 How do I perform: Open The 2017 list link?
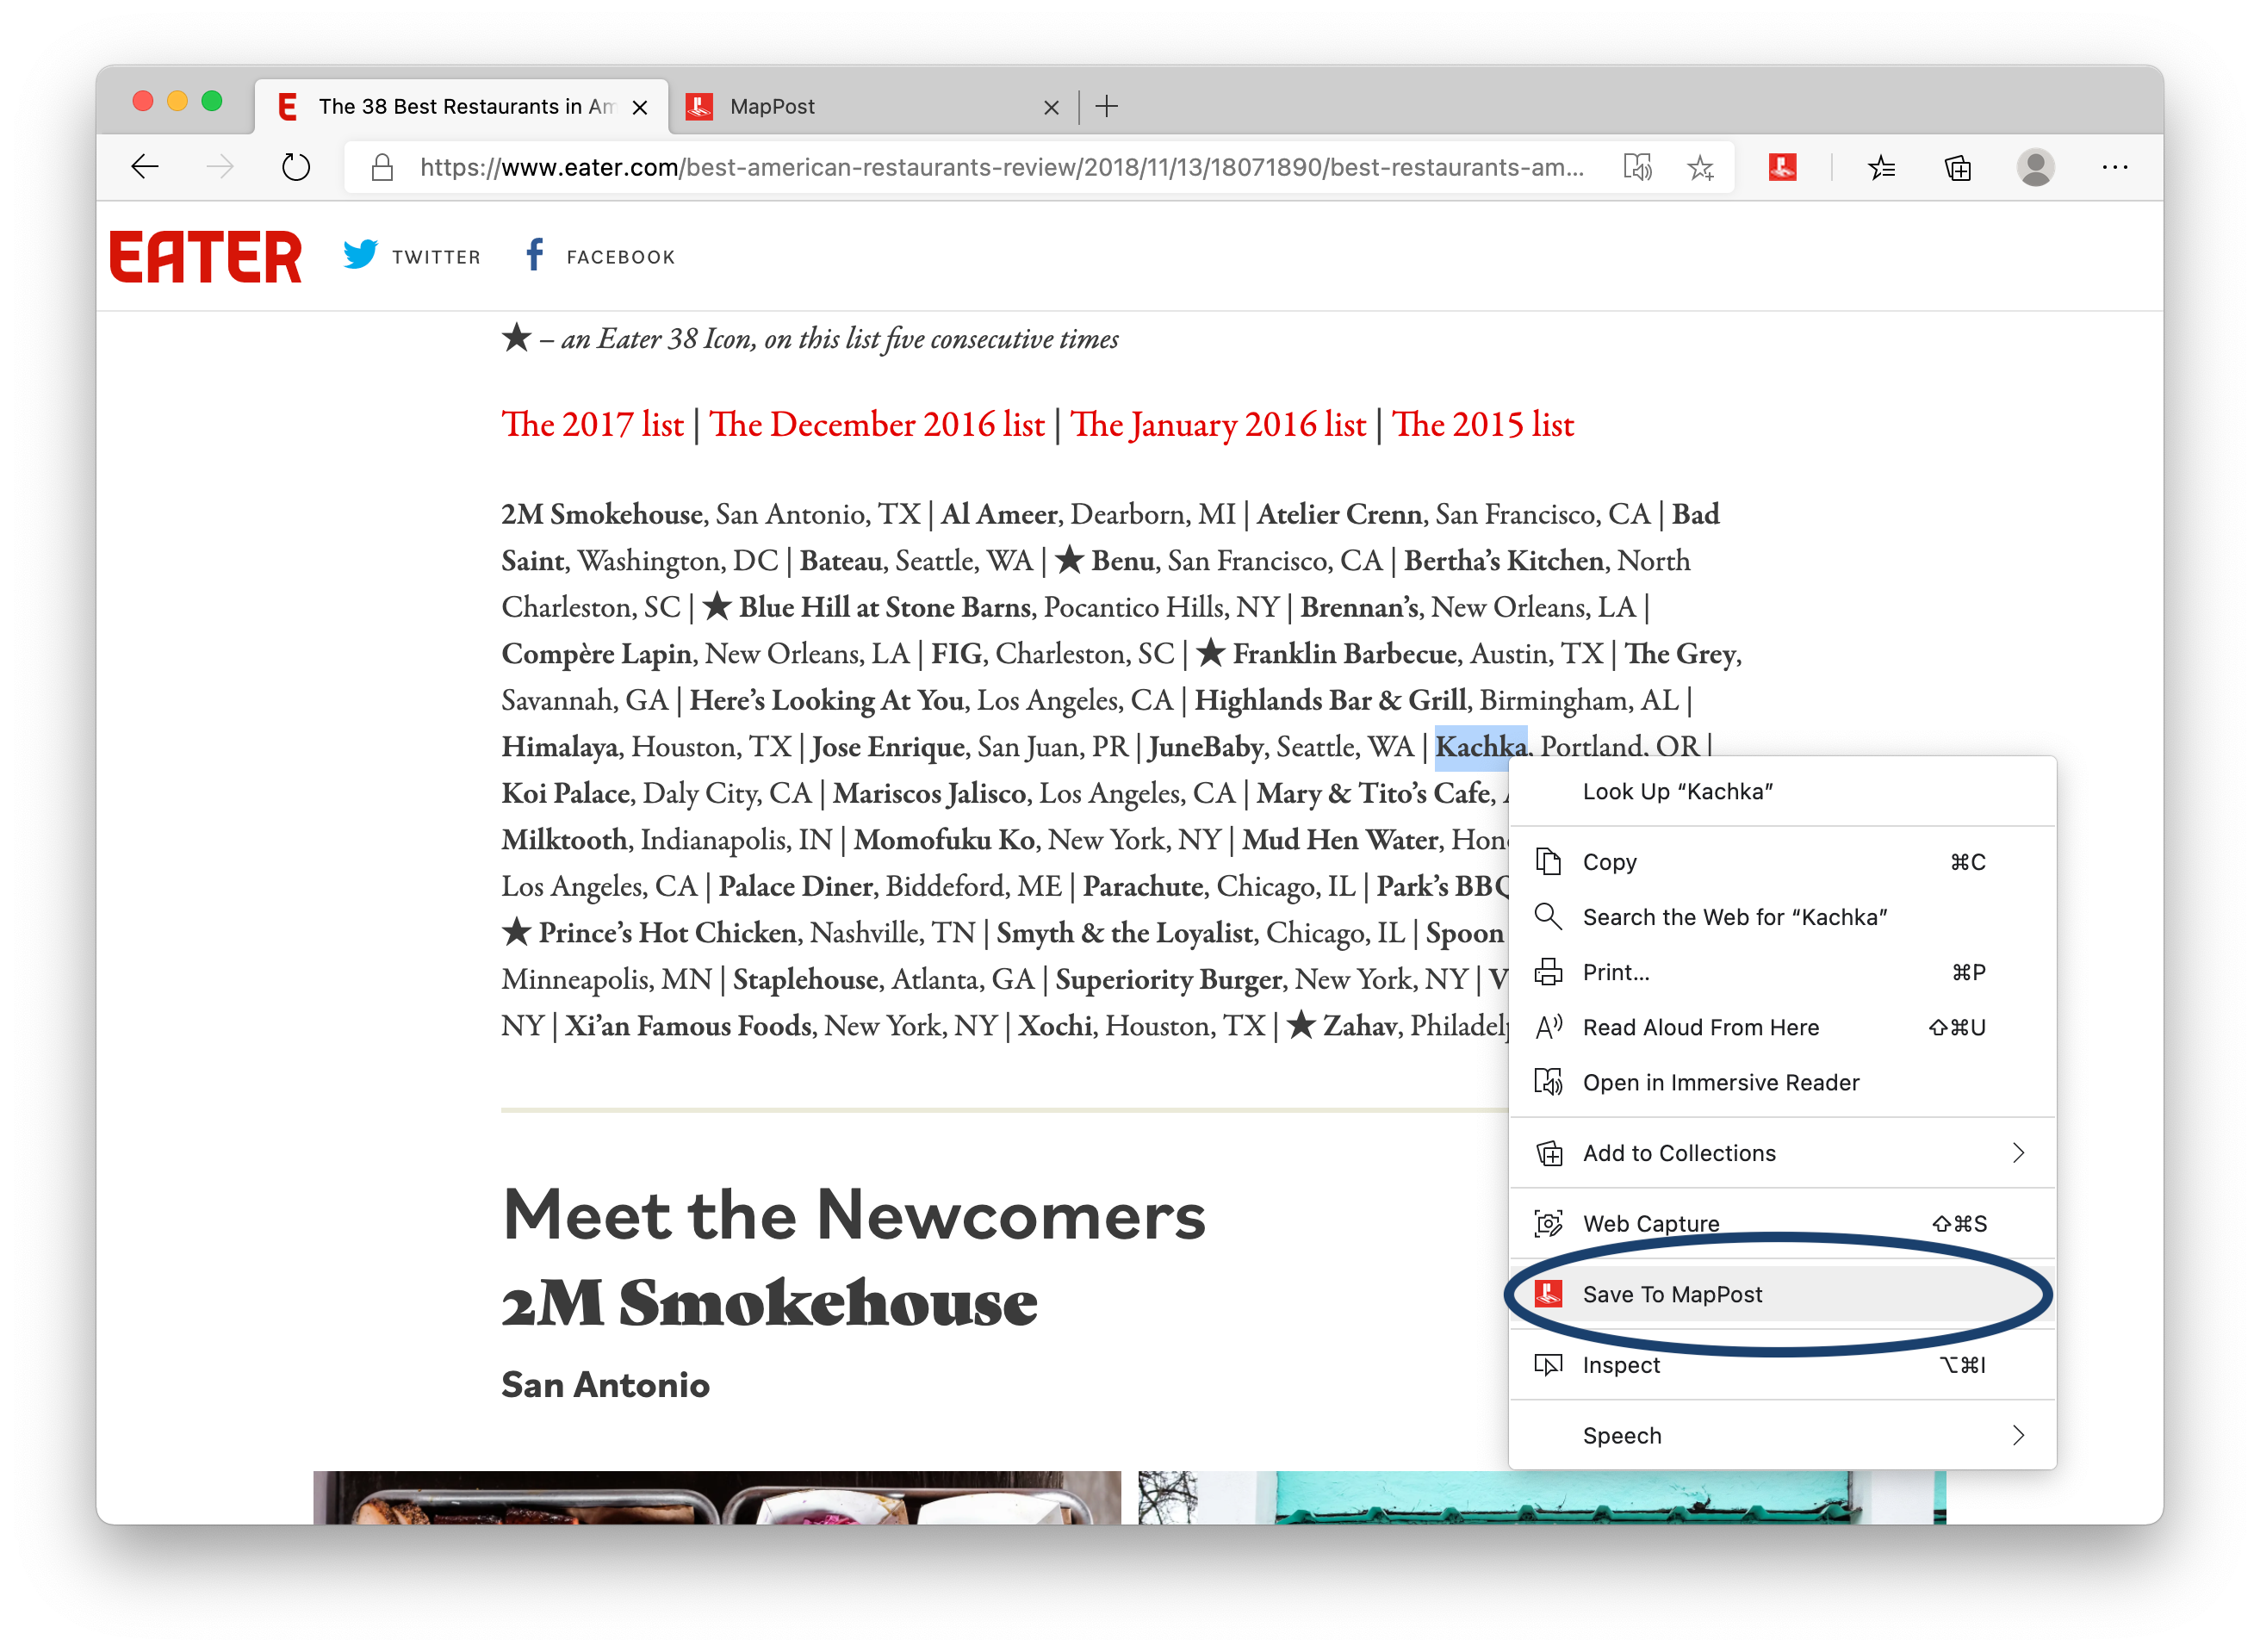[x=593, y=424]
